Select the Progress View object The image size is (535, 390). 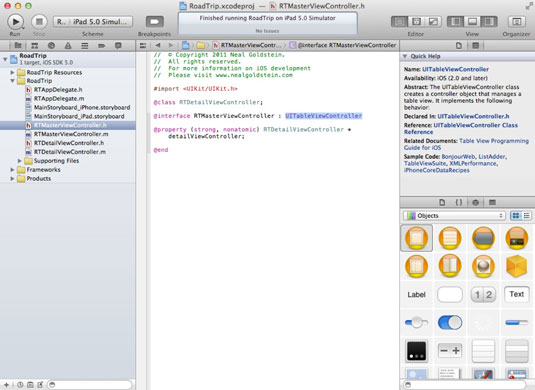(517, 322)
